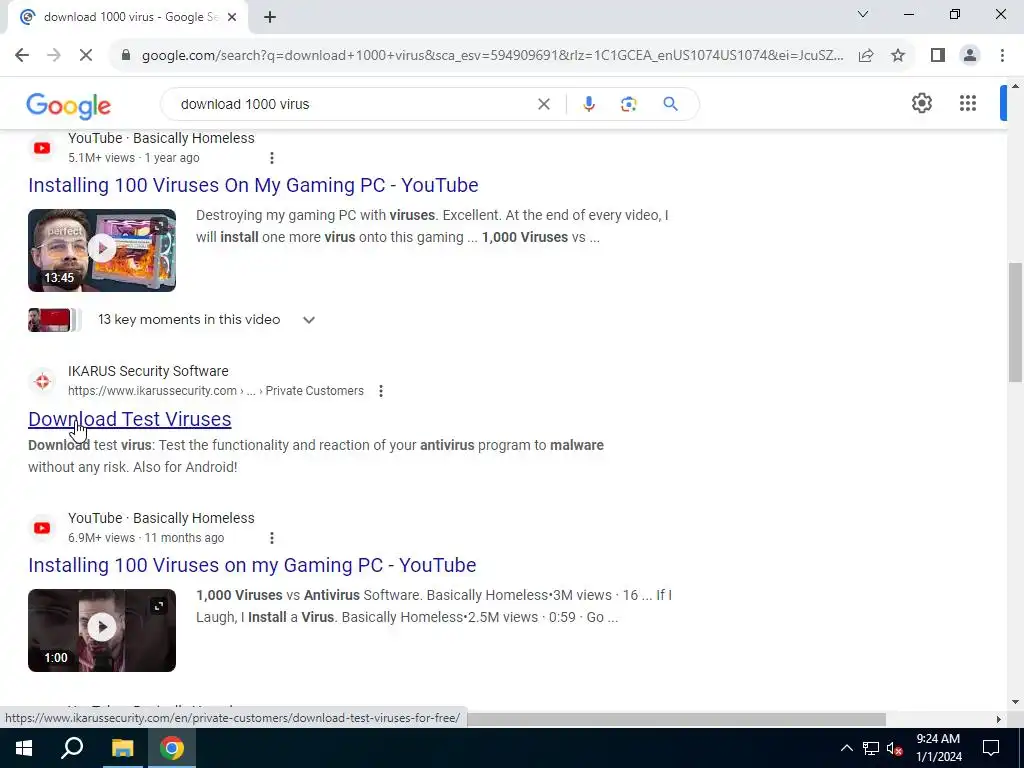1024x768 pixels.
Task: Open the tab search dropdown arrow
Action: click(863, 14)
